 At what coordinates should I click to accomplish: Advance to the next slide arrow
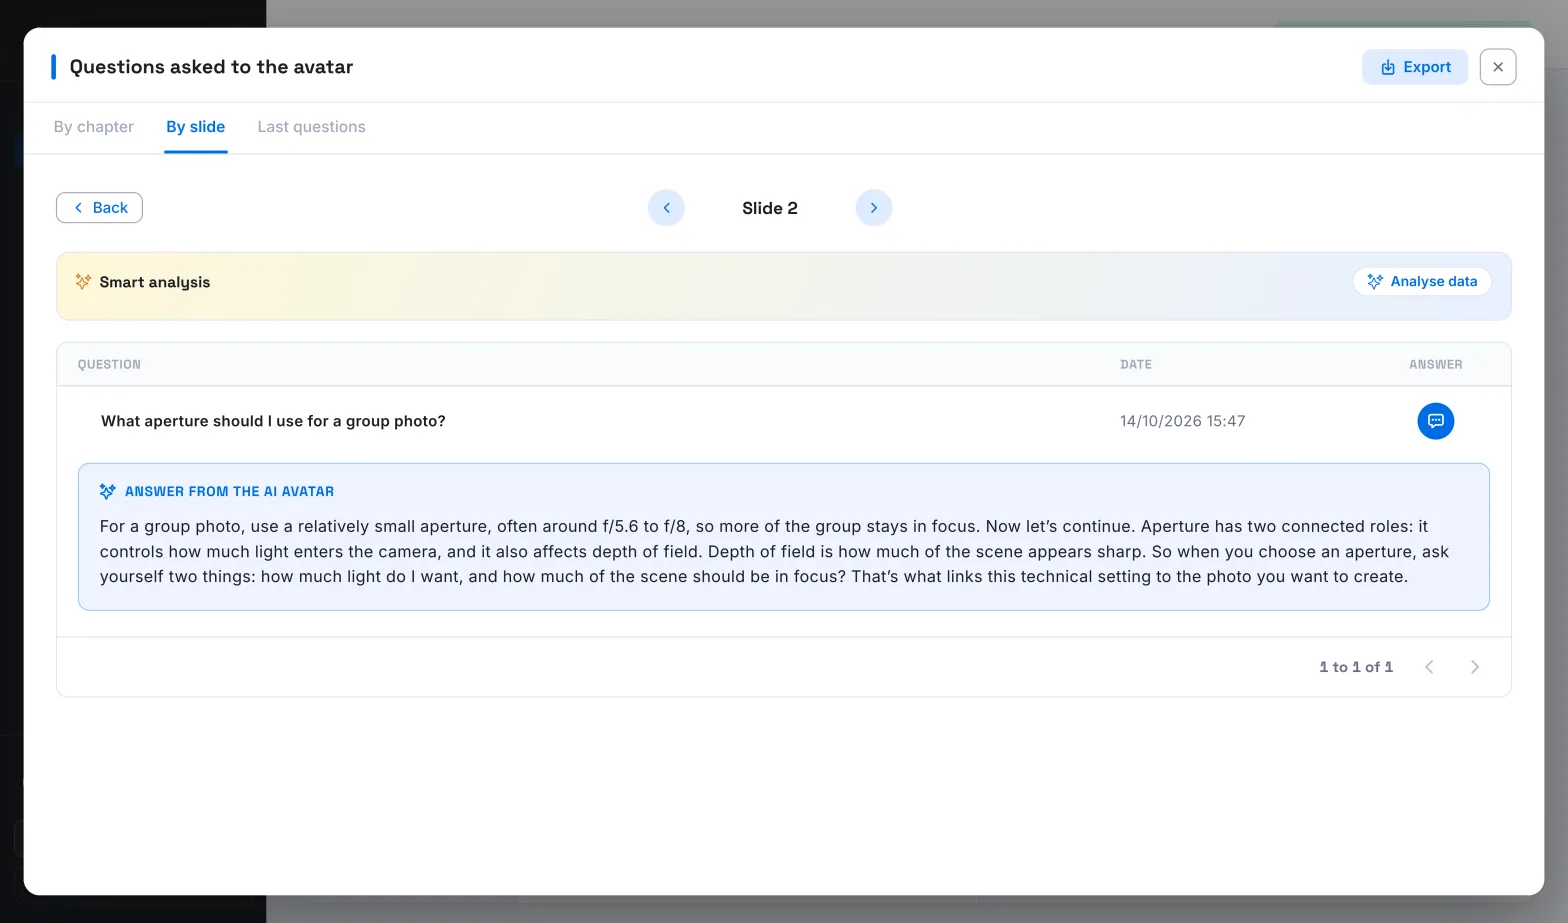[x=874, y=208]
